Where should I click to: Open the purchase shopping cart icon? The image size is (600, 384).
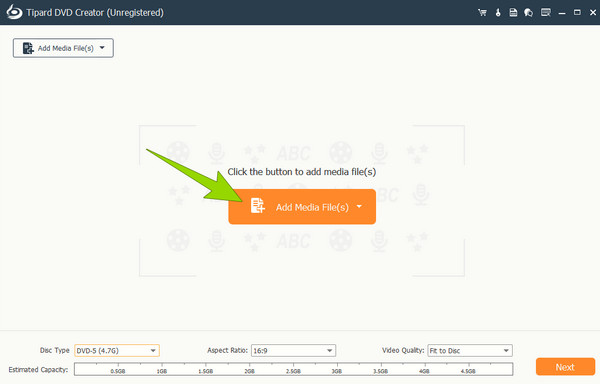(482, 13)
